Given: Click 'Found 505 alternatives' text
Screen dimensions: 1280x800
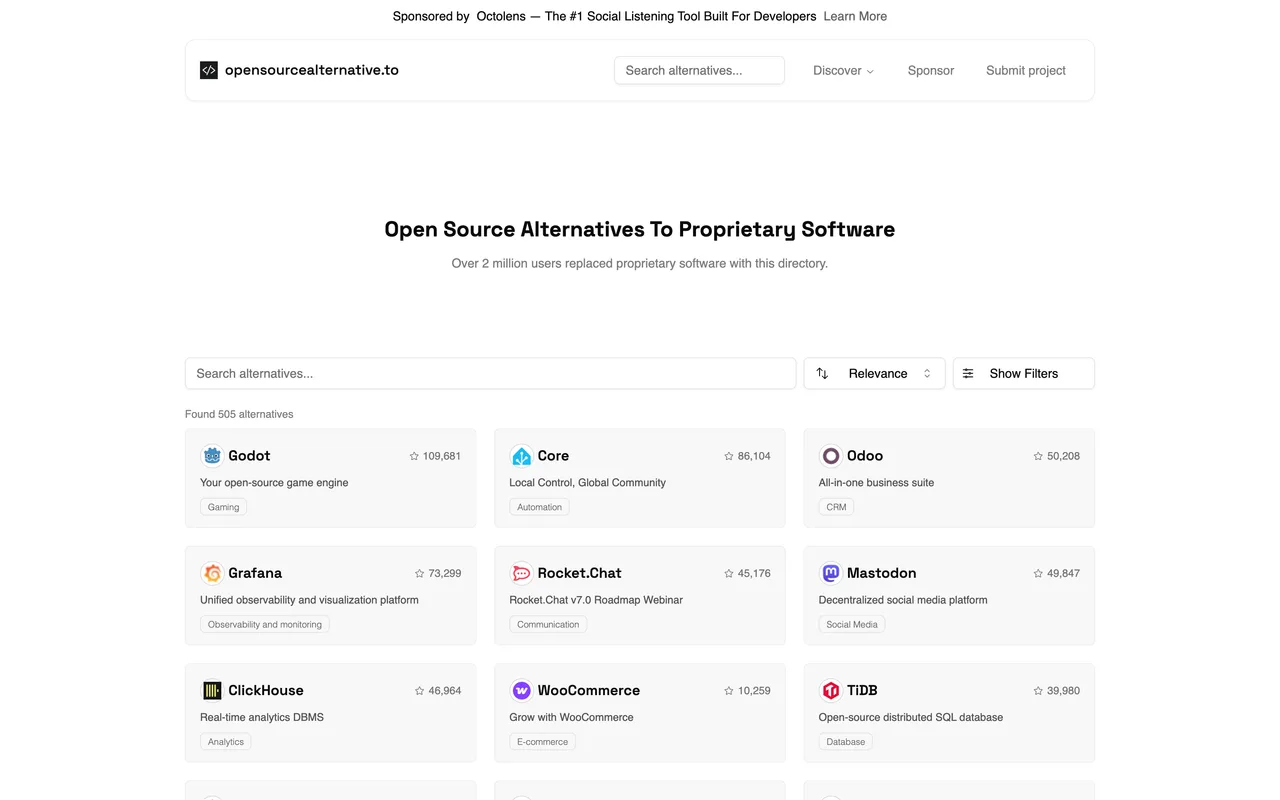Looking at the screenshot, I should click(x=239, y=414).
